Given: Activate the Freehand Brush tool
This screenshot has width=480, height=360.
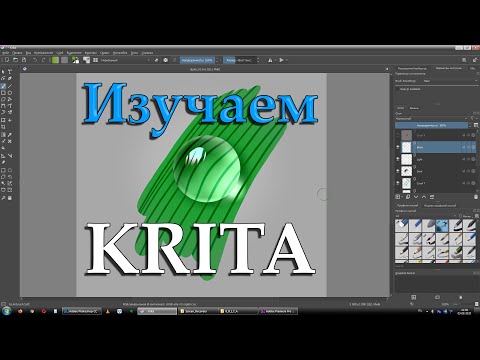Looking at the screenshot, I should [3, 86].
